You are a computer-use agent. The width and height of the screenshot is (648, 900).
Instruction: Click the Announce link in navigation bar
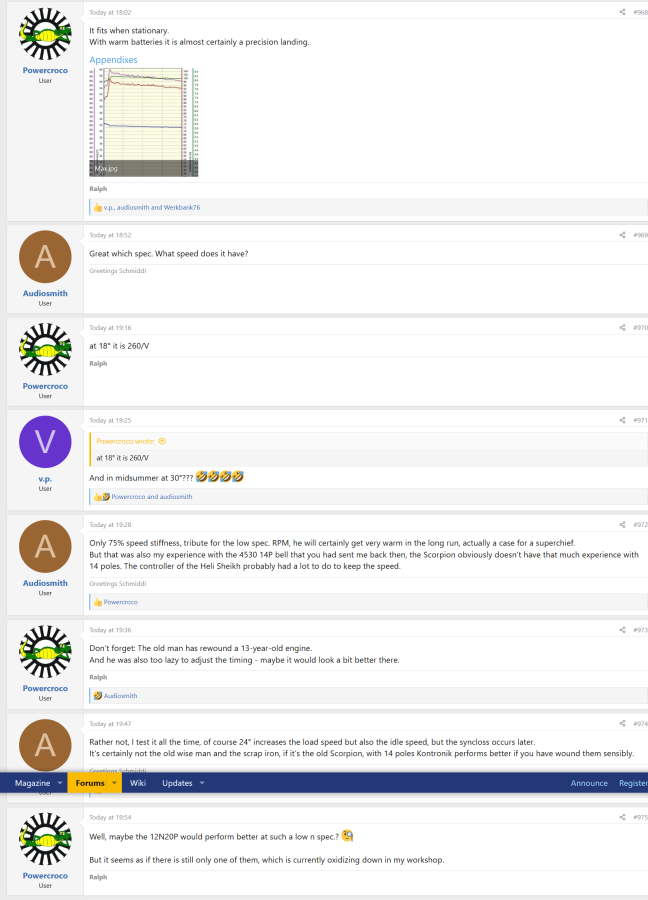(x=589, y=783)
